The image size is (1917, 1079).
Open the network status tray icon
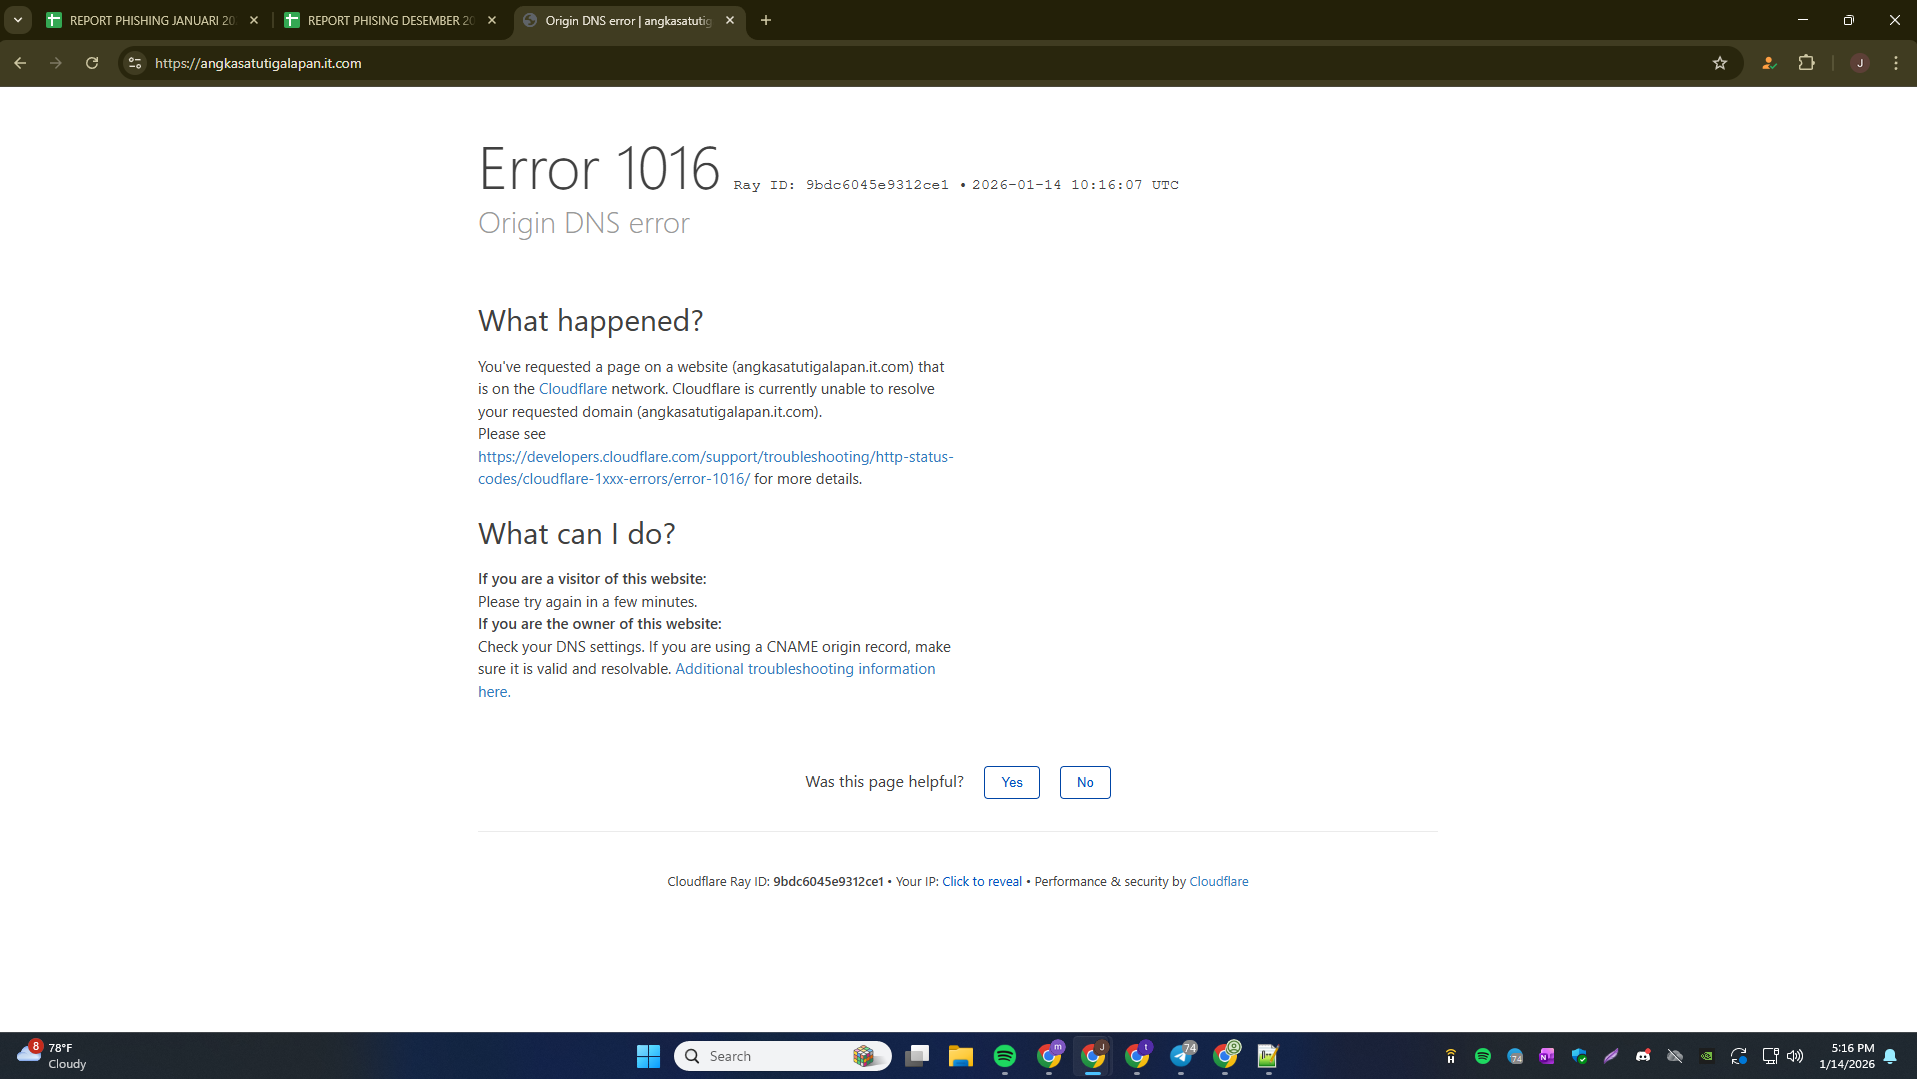pos(1770,1056)
